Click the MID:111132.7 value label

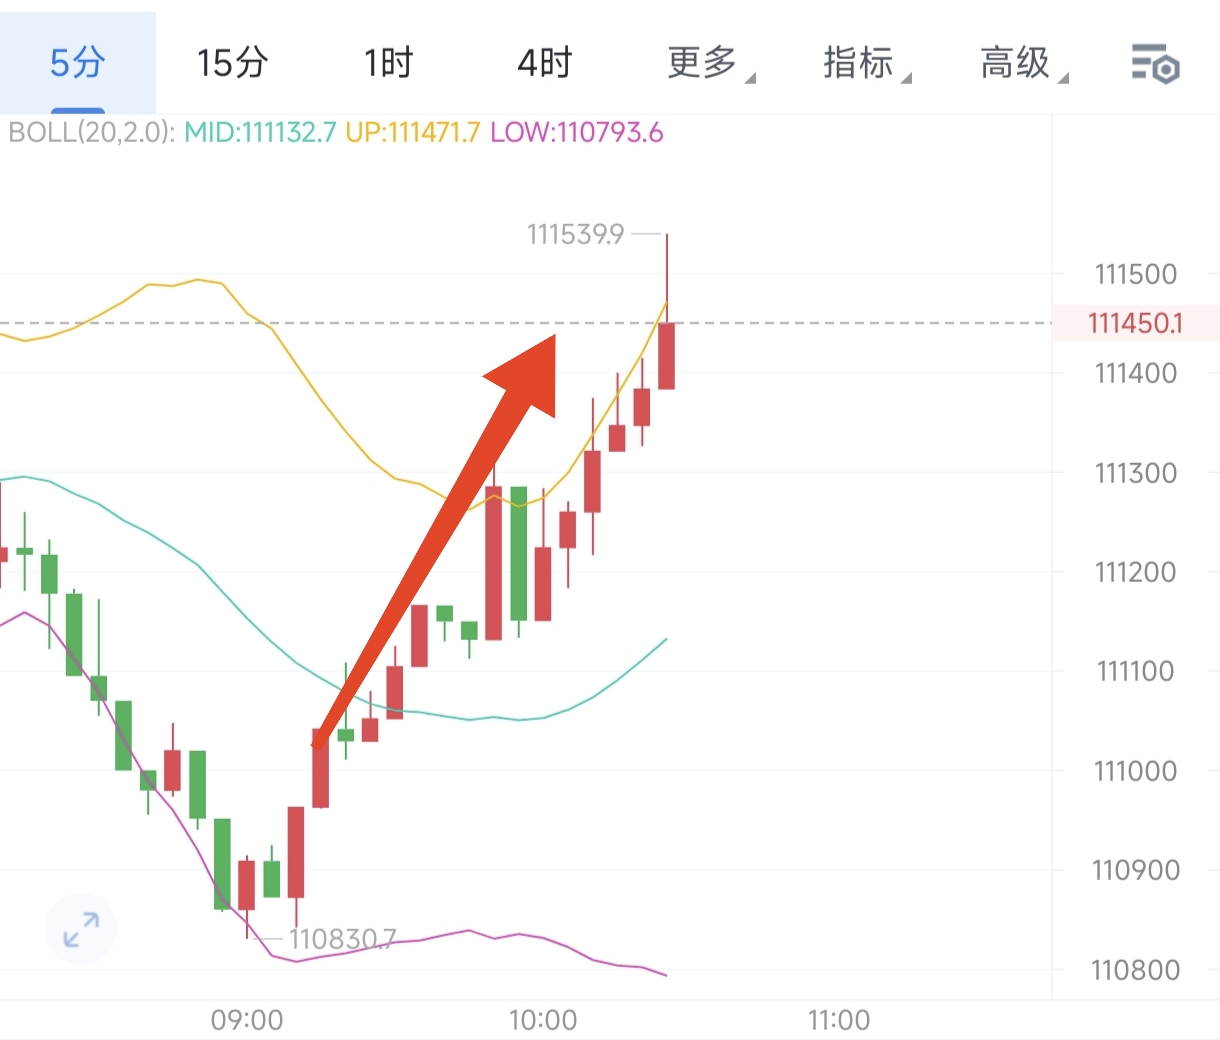pyautogui.click(x=260, y=133)
